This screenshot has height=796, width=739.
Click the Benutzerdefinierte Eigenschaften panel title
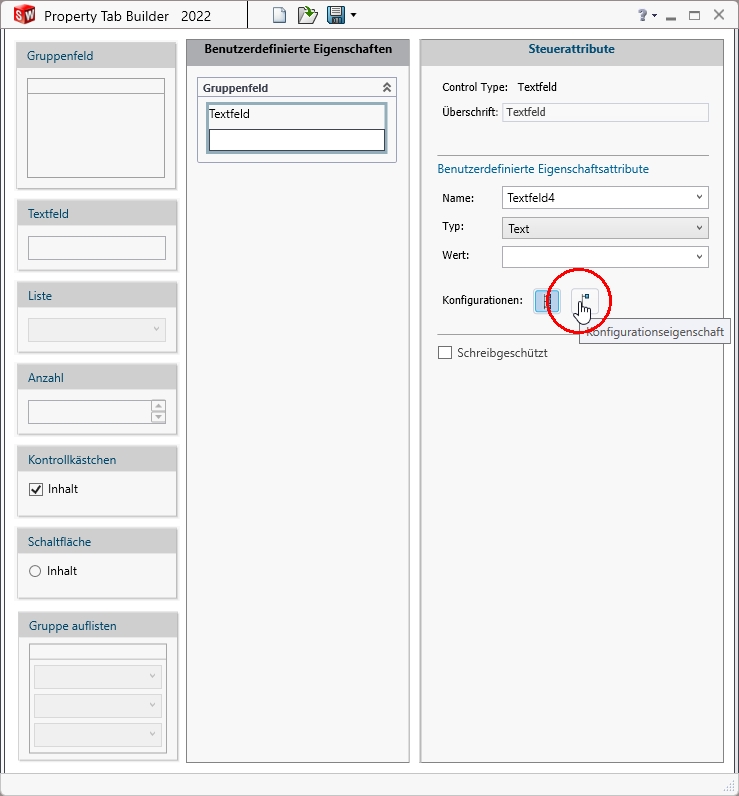(298, 49)
